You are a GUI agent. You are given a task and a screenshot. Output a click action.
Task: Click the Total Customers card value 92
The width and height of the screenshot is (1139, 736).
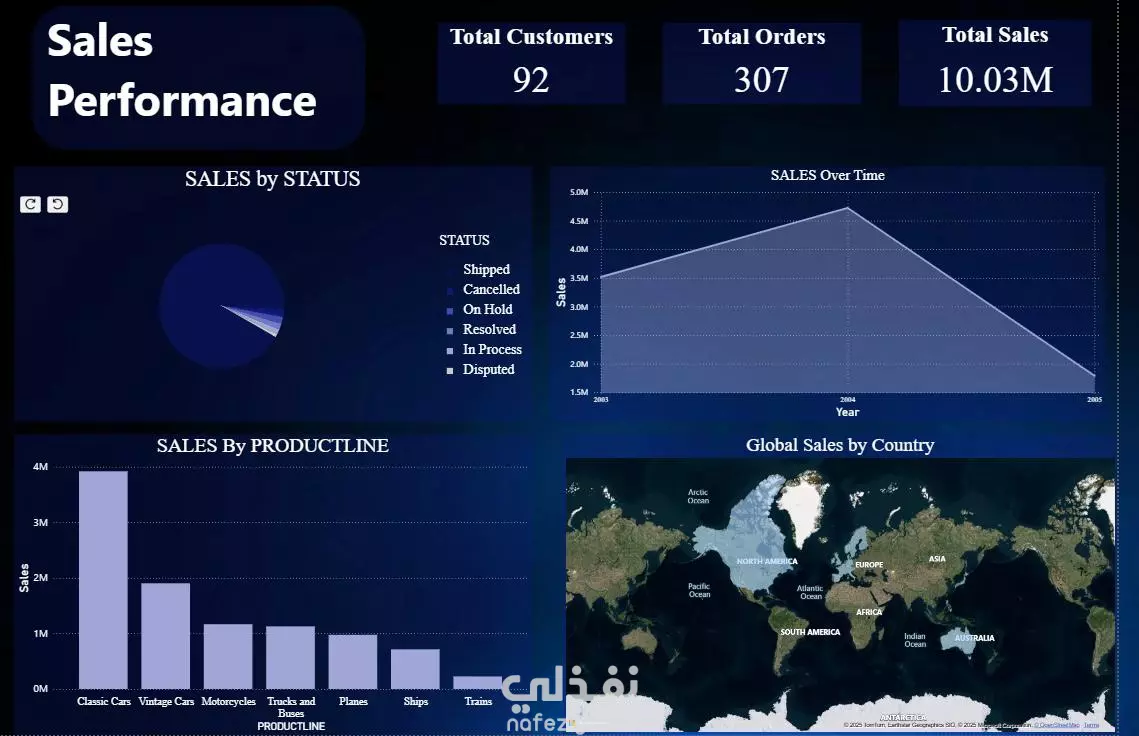pyautogui.click(x=531, y=80)
